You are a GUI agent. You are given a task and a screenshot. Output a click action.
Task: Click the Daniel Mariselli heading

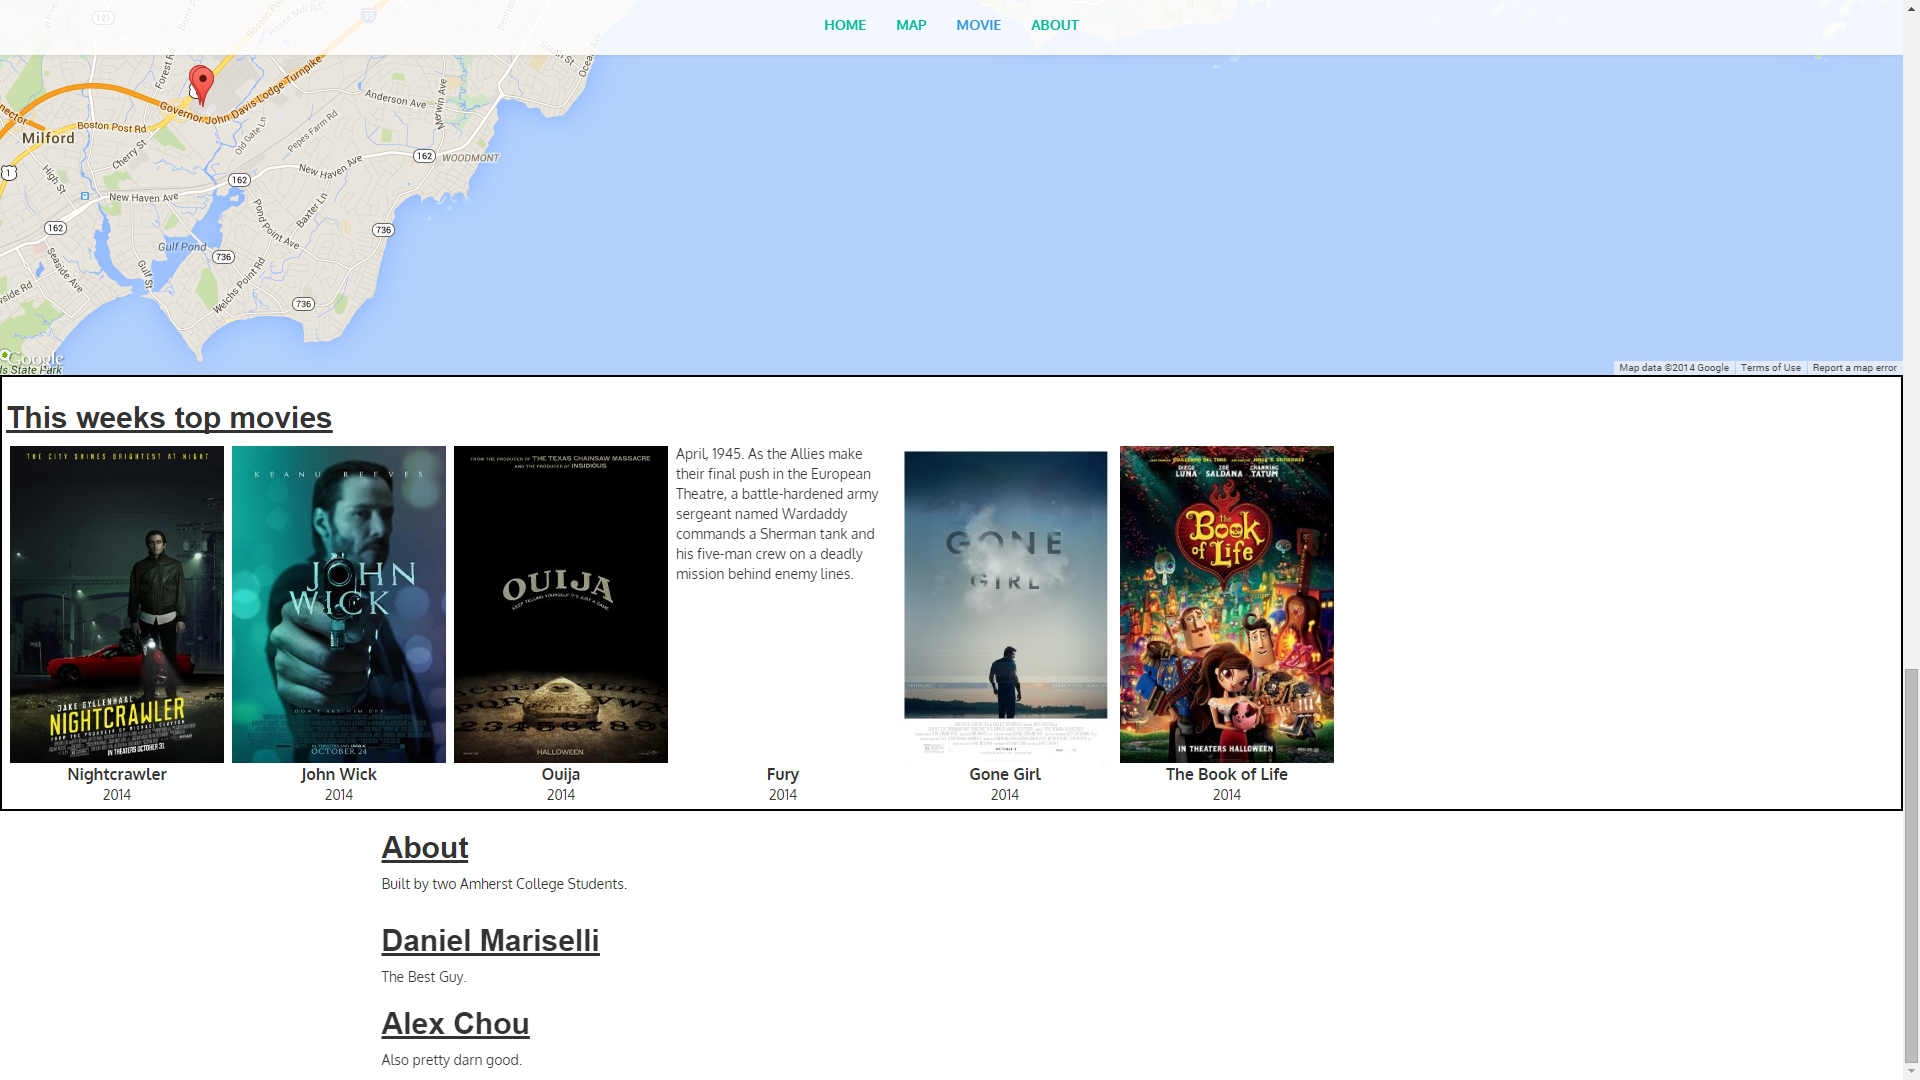490,940
